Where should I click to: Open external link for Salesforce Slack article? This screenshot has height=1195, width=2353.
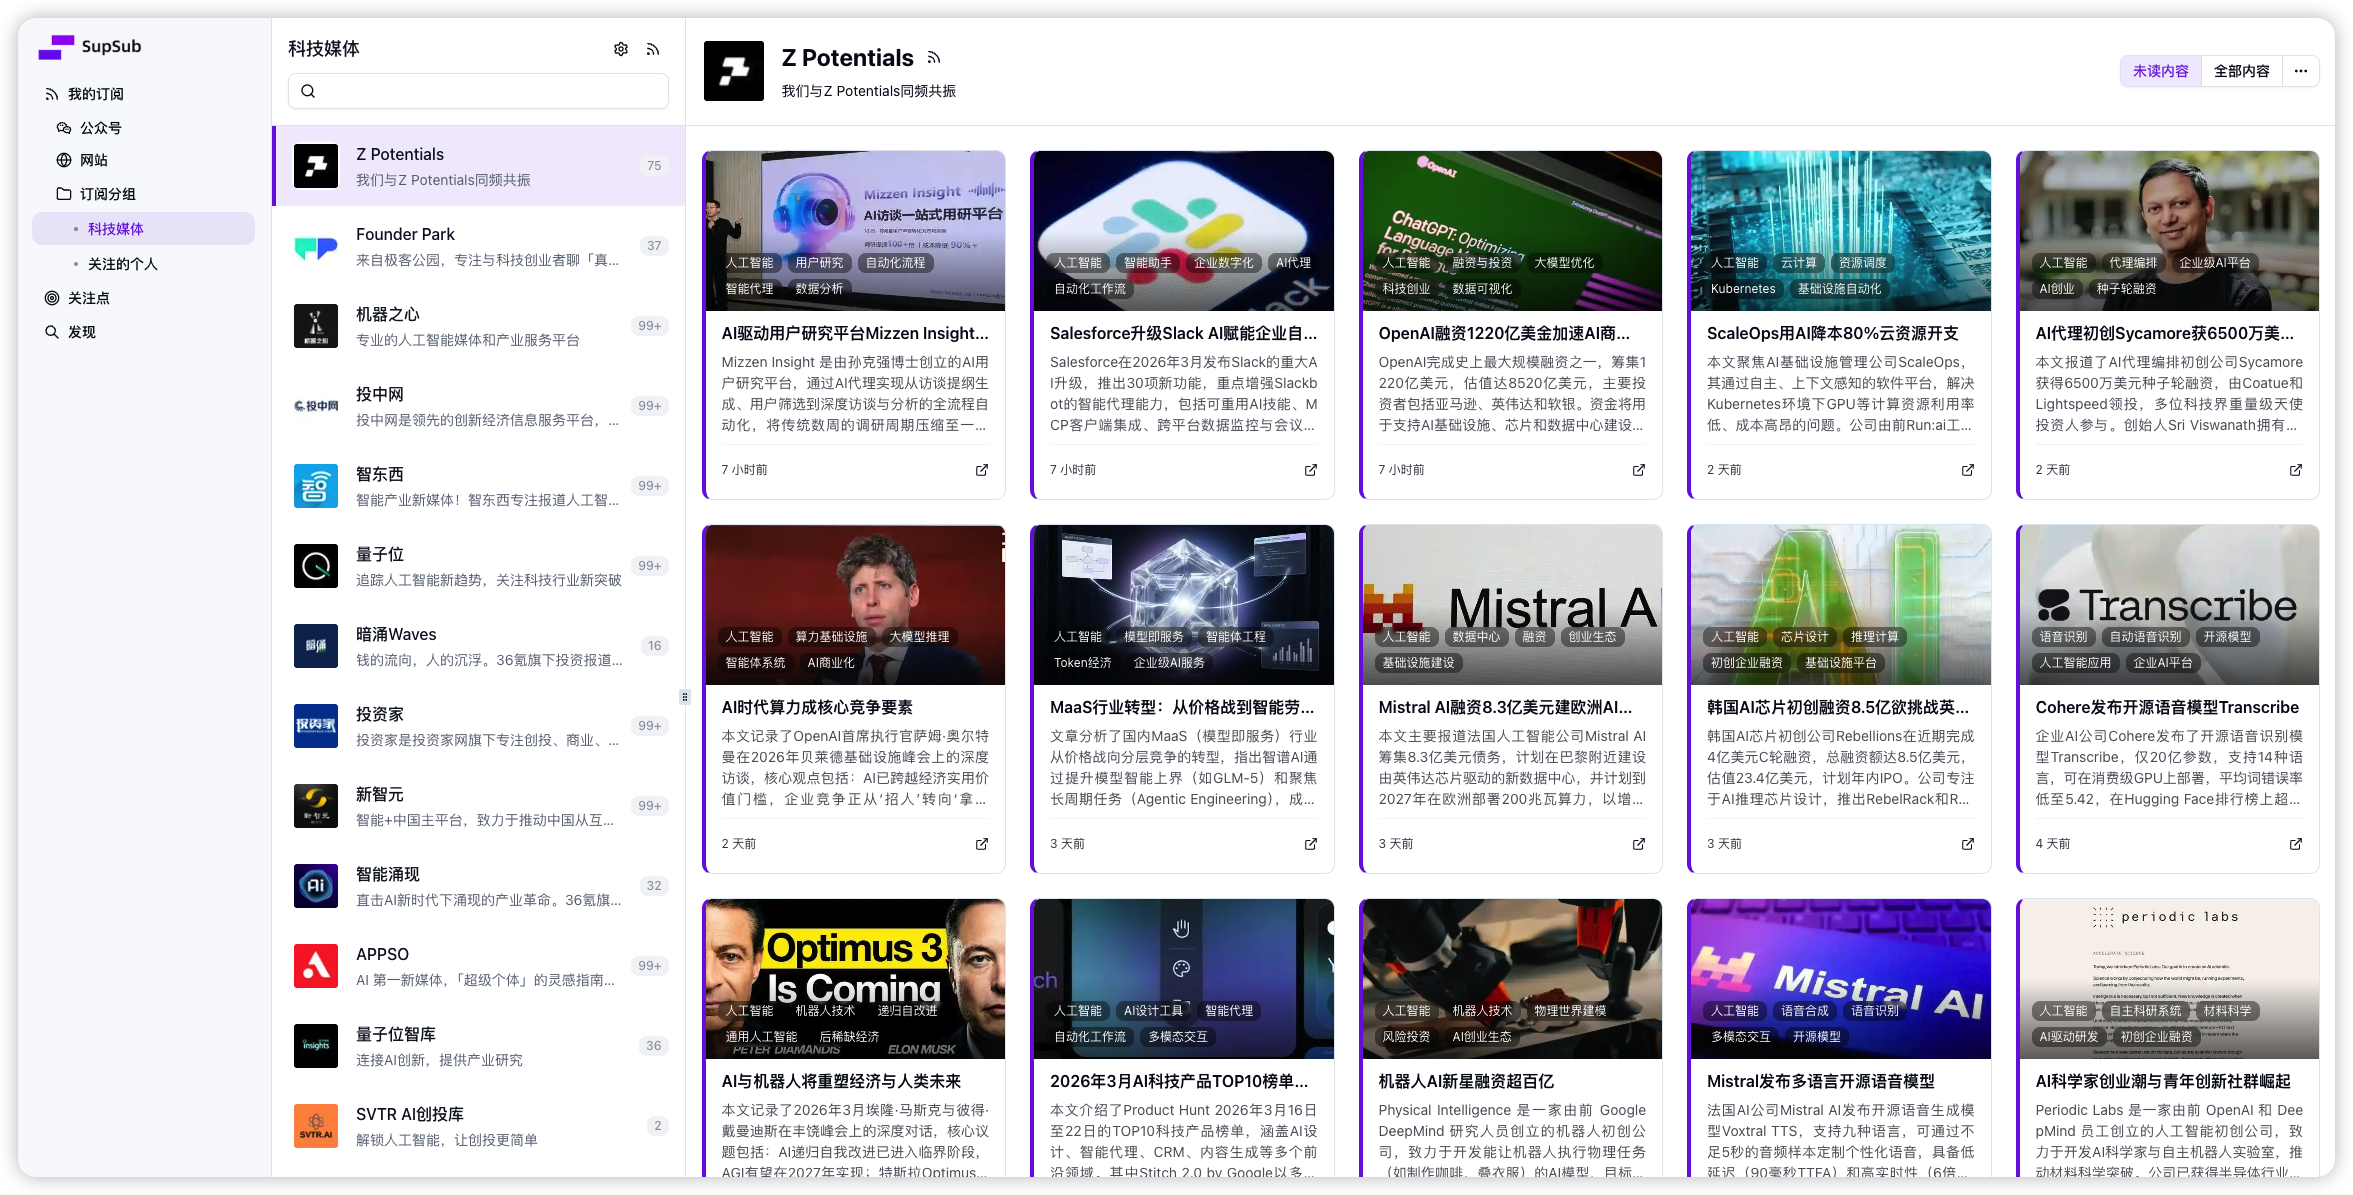click(1311, 470)
